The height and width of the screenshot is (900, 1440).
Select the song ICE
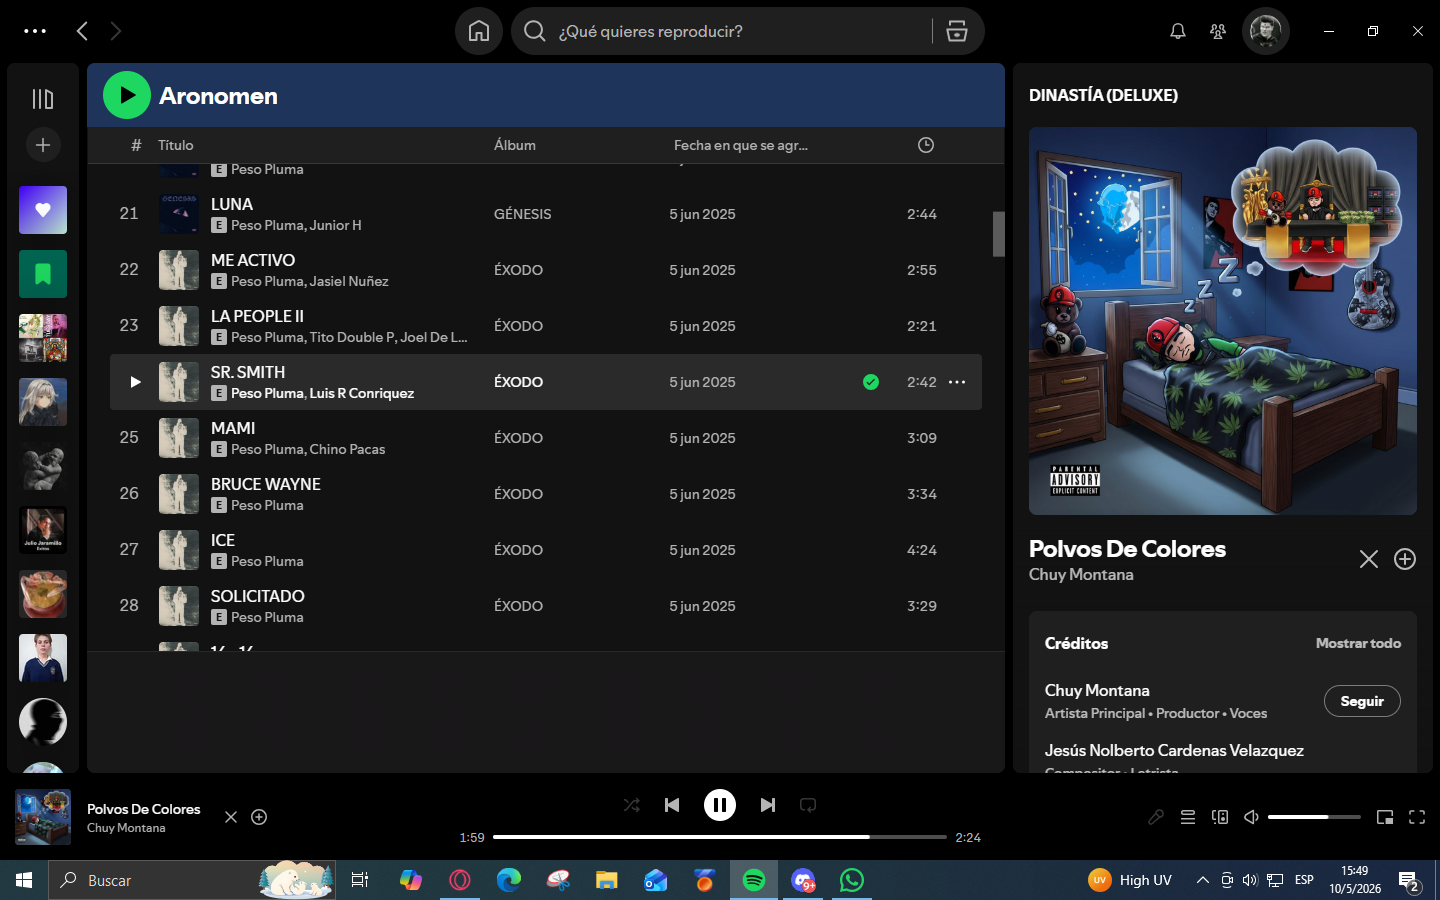223,540
